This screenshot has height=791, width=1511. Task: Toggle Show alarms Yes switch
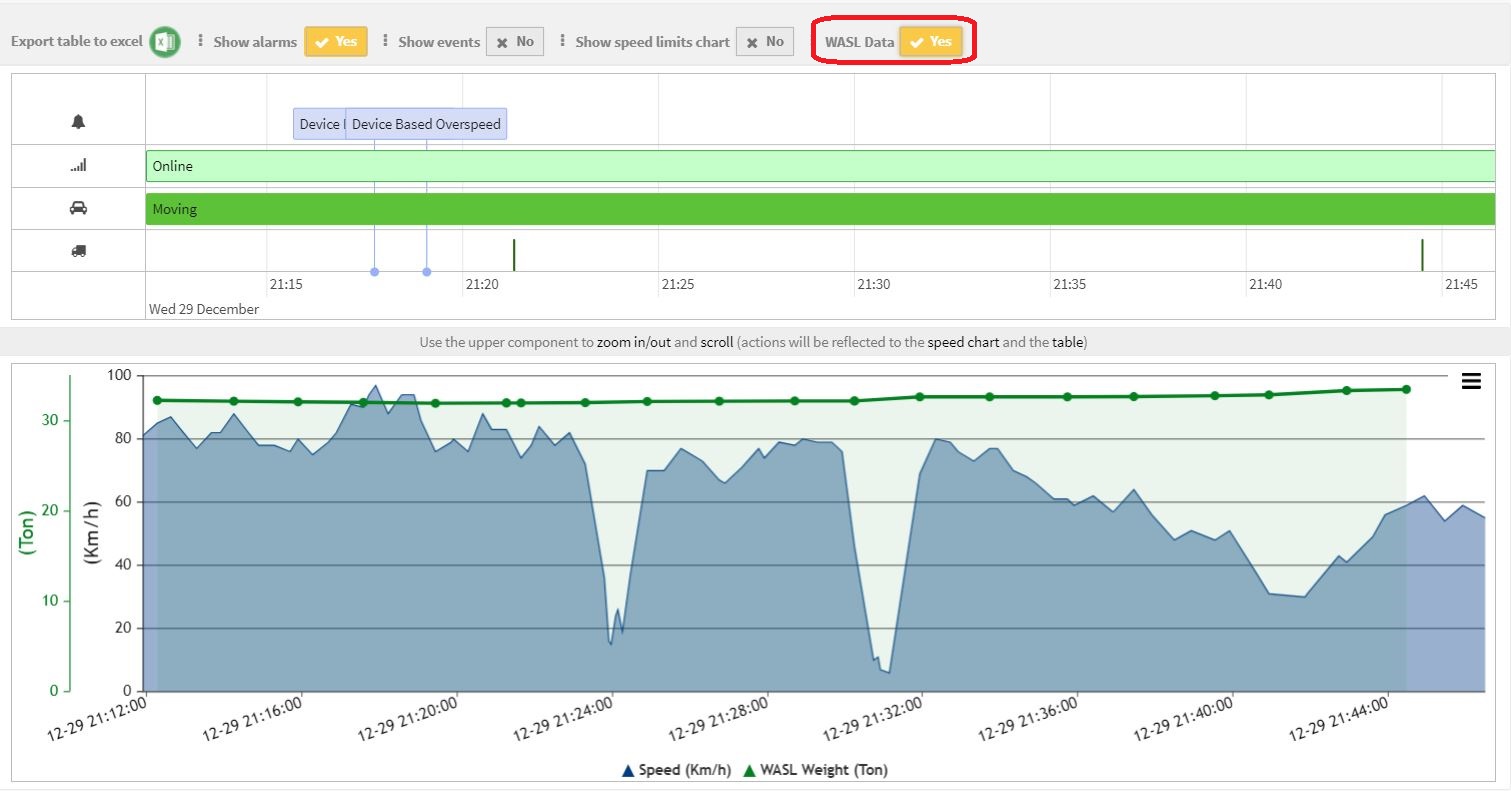(x=336, y=42)
